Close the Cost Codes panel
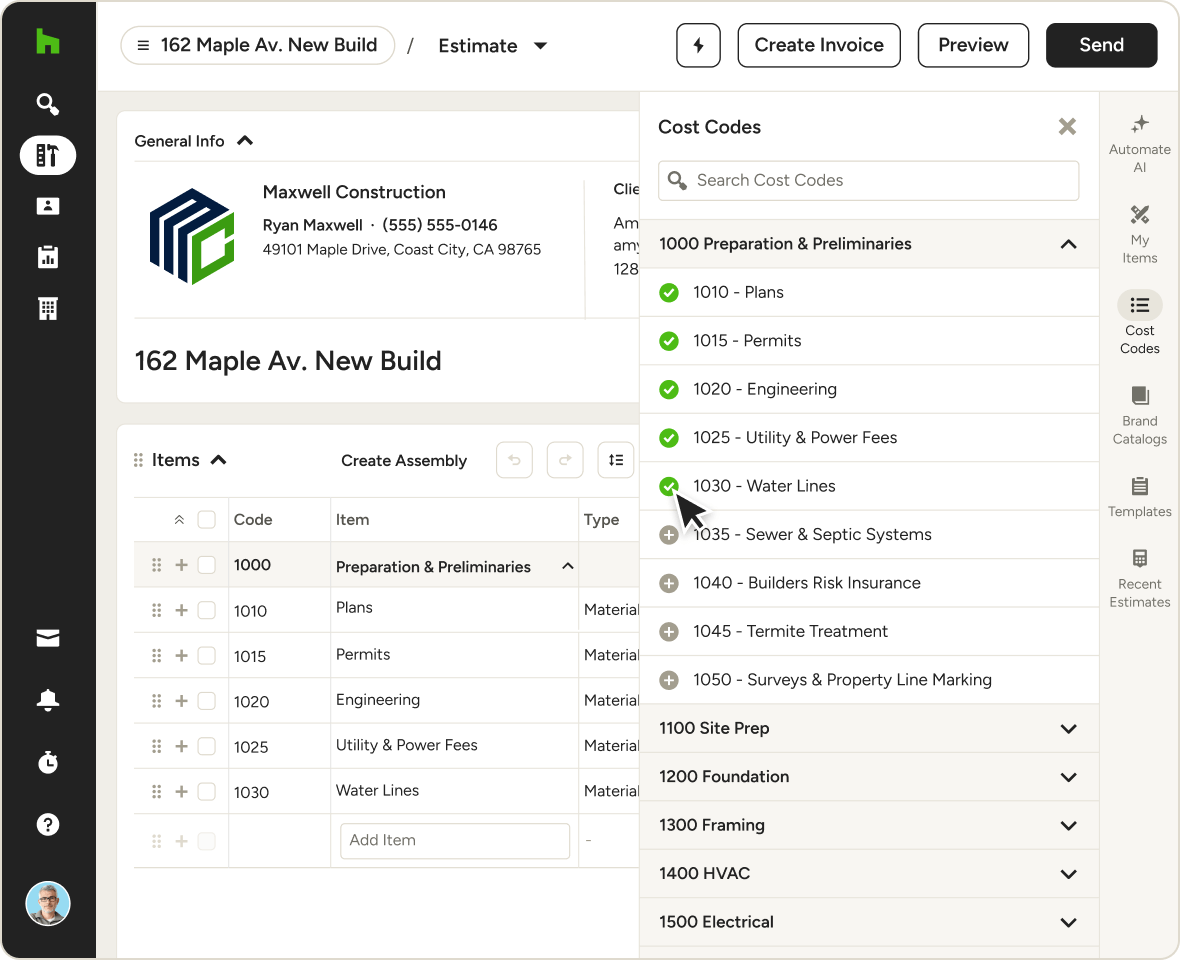The image size is (1180, 960). [x=1067, y=127]
